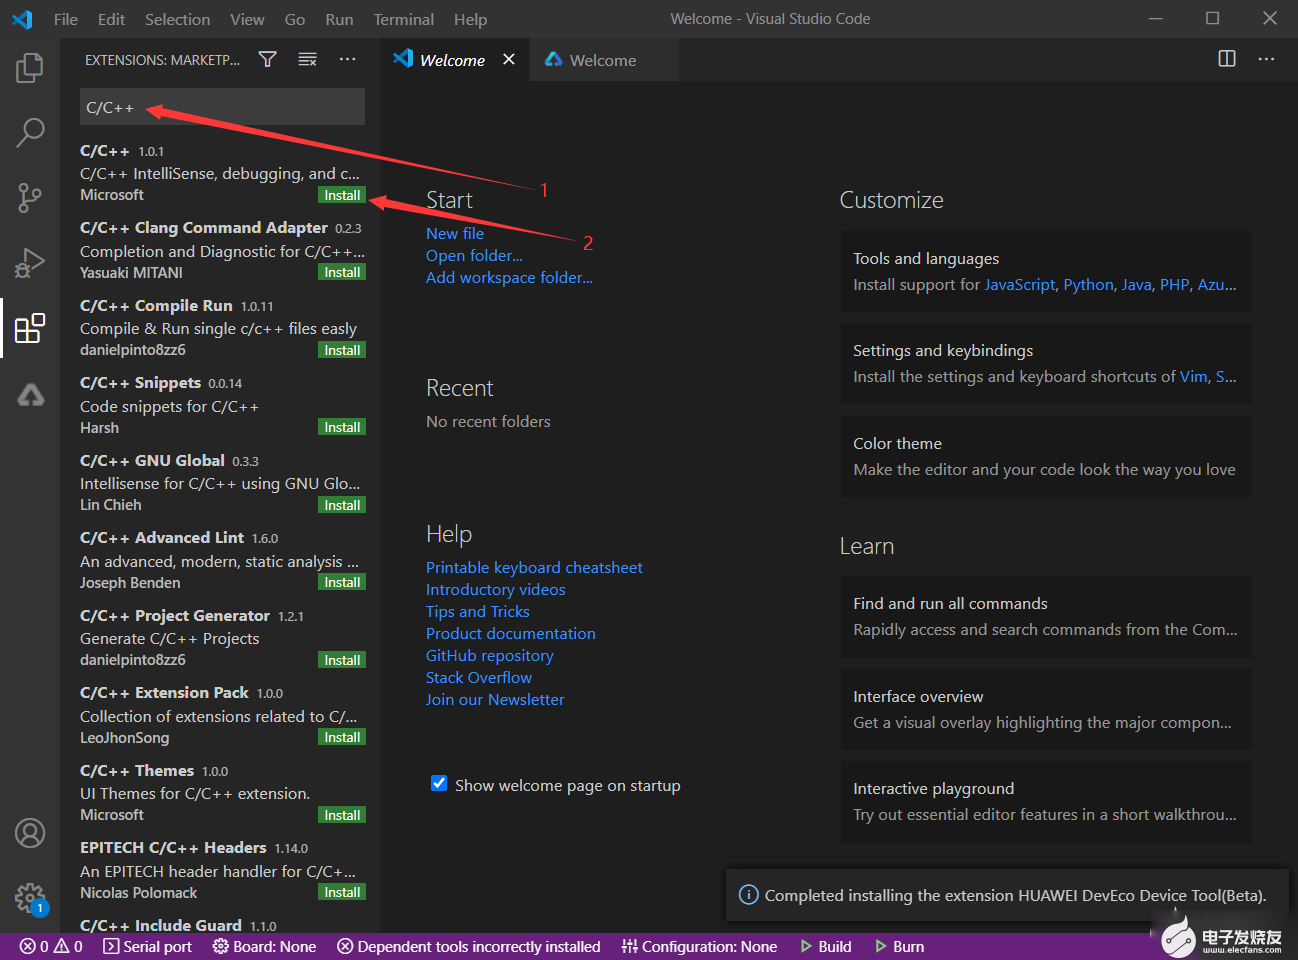Image resolution: width=1298 pixels, height=960 pixels.
Task: Open the File menu
Action: point(66,19)
